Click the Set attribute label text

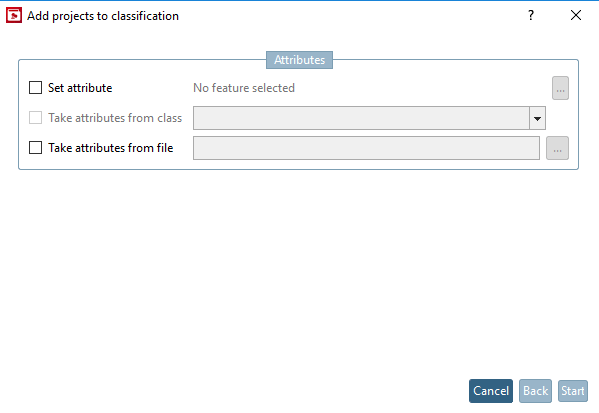pyautogui.click(x=80, y=88)
